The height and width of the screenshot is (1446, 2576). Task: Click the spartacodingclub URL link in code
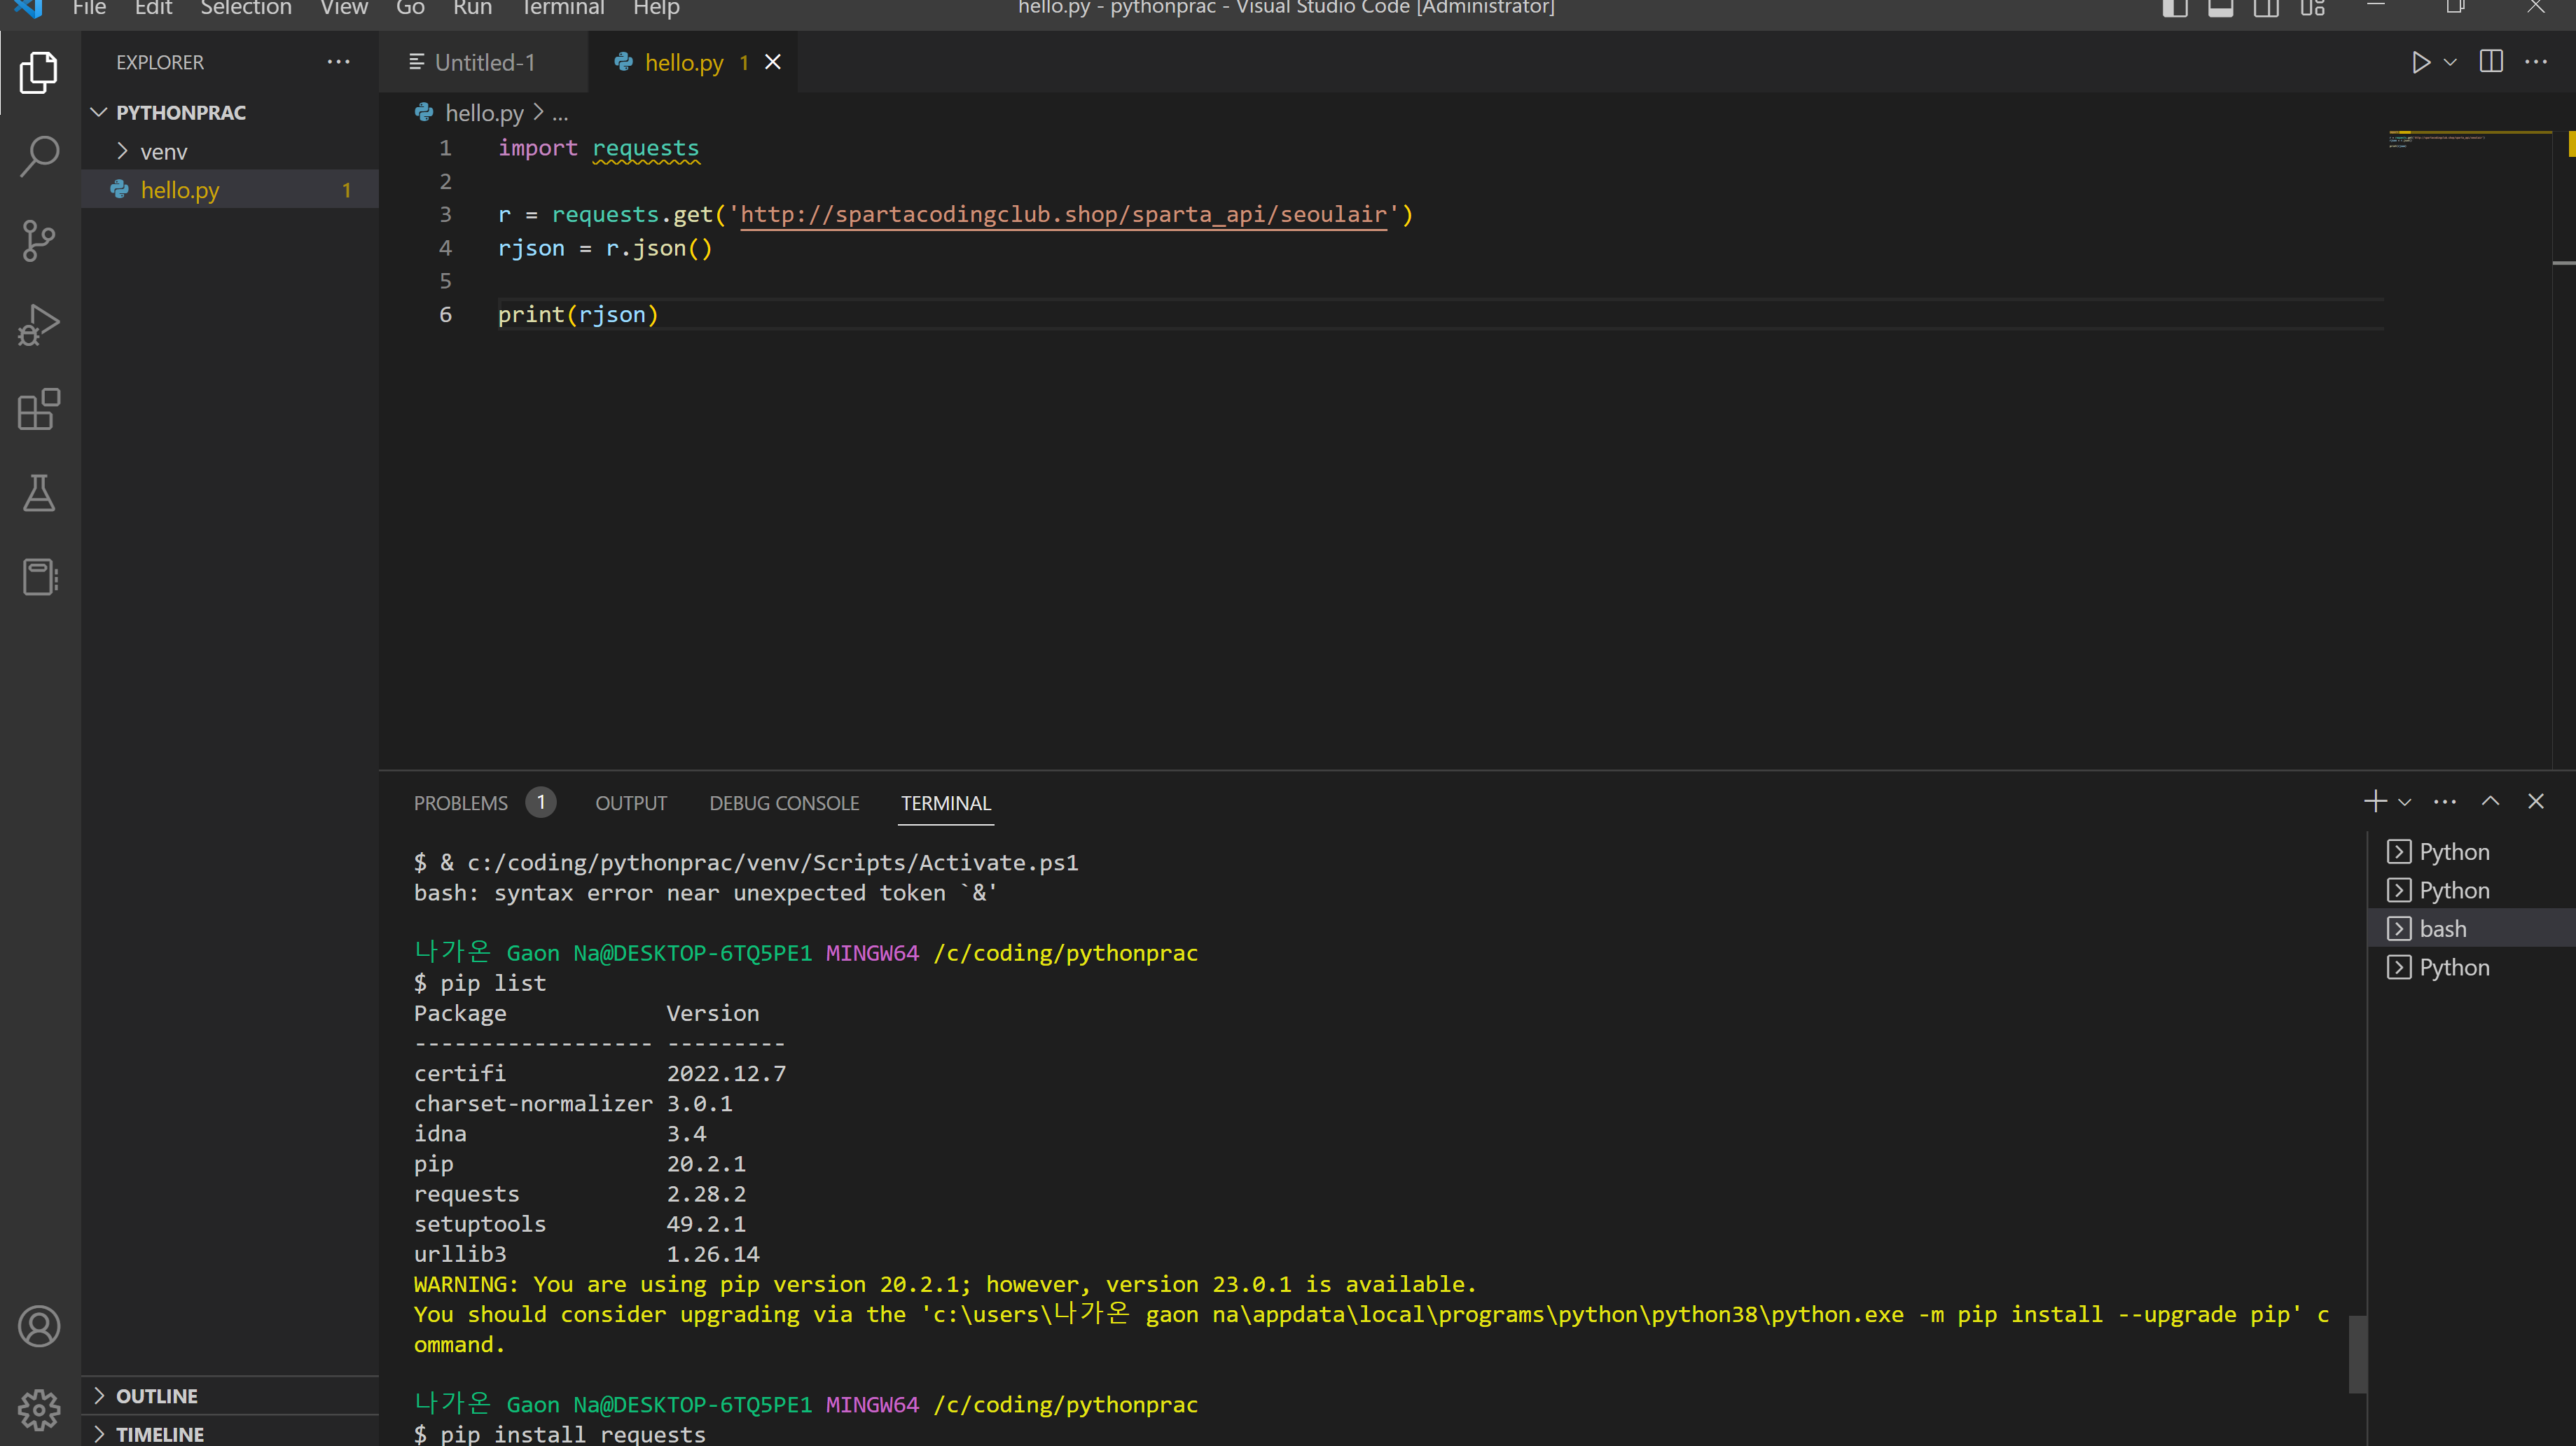(x=1063, y=214)
